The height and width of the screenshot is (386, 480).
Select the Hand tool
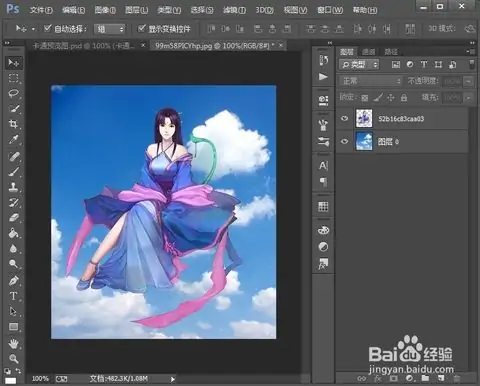[x=14, y=343]
